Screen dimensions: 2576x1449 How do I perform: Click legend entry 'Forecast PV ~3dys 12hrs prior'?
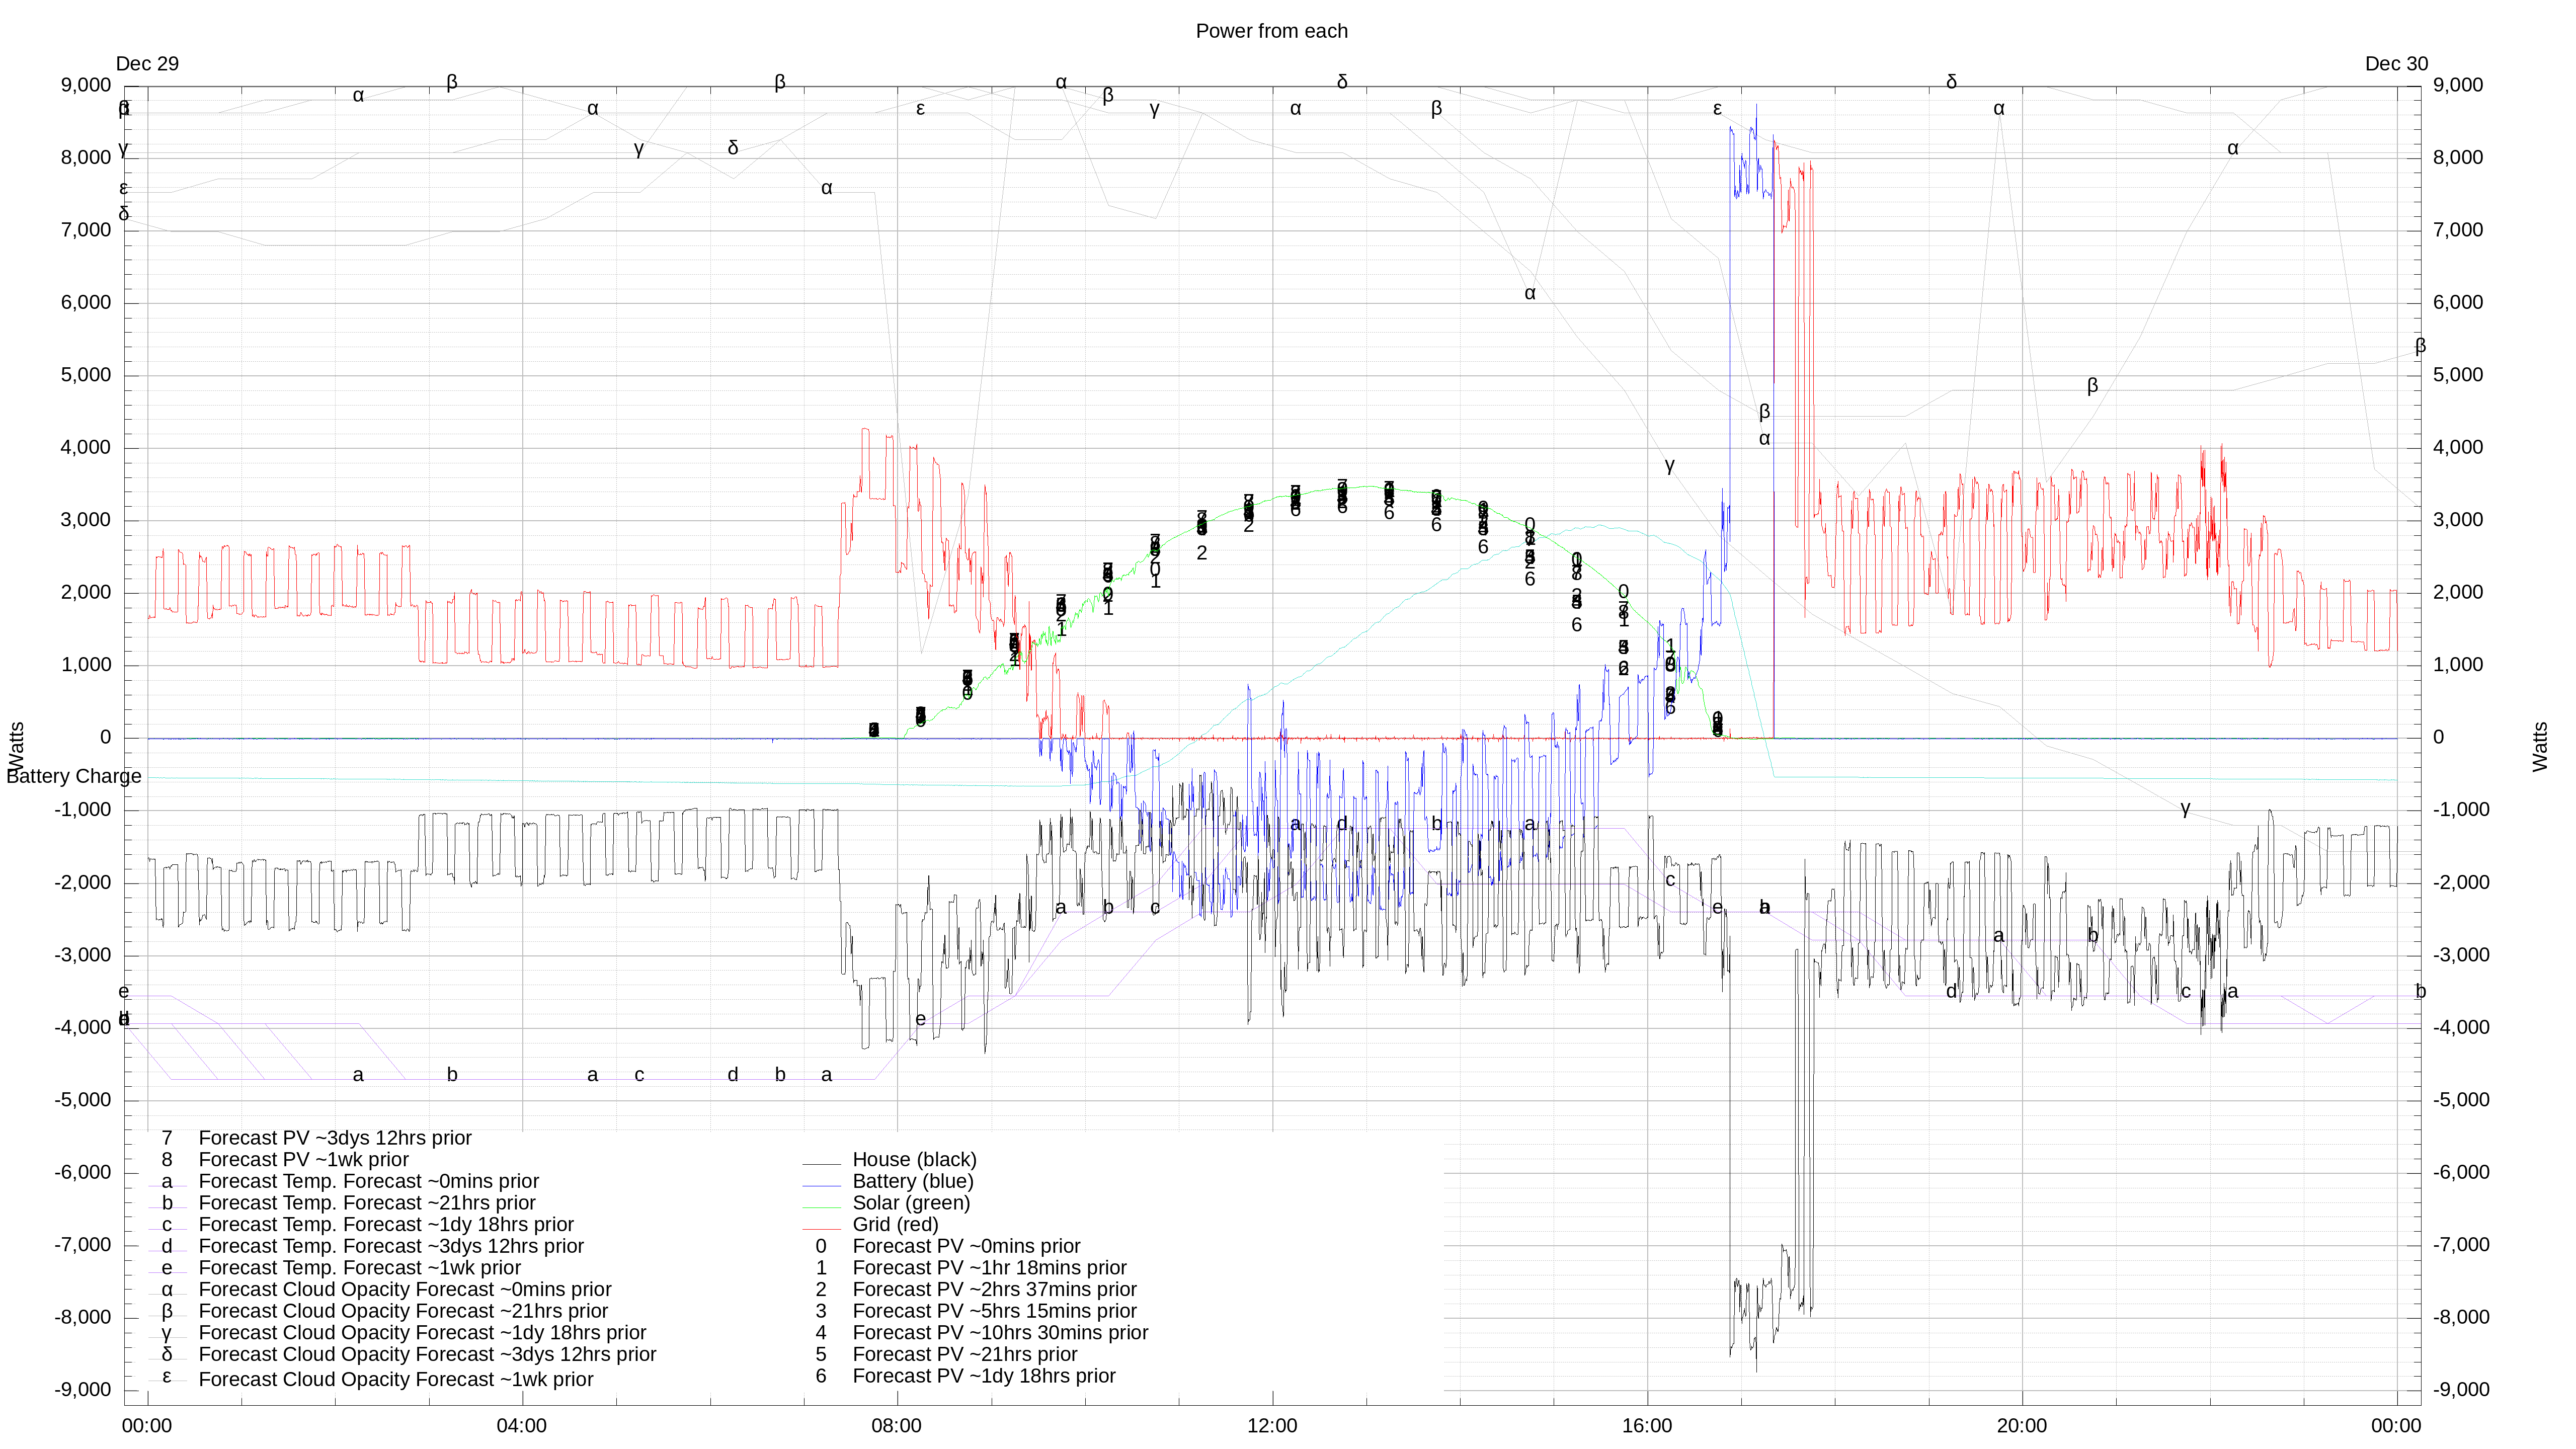[x=335, y=1138]
